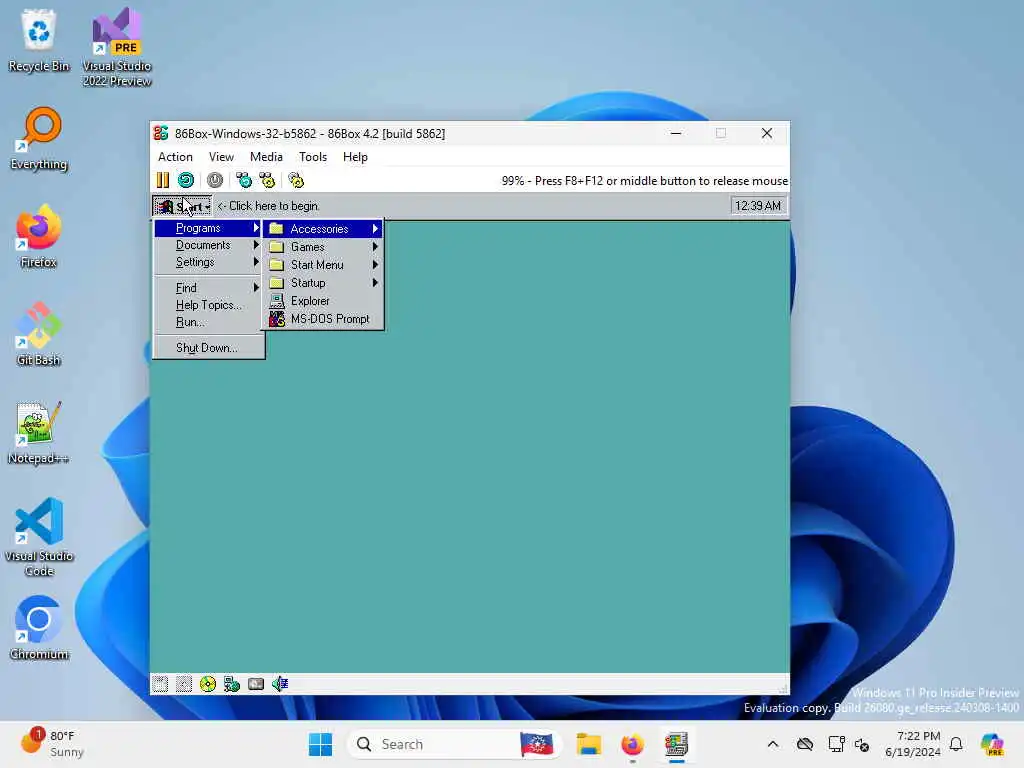Click the sound speaker status icon
The height and width of the screenshot is (768, 1024).
click(280, 684)
